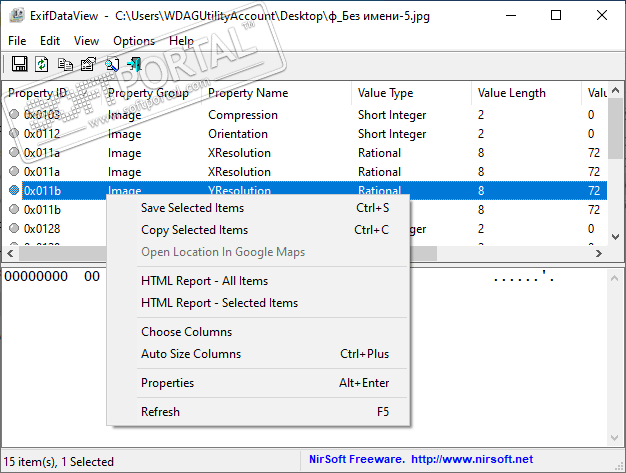
Task: Sort by Property ID column header
Action: (x=52, y=93)
